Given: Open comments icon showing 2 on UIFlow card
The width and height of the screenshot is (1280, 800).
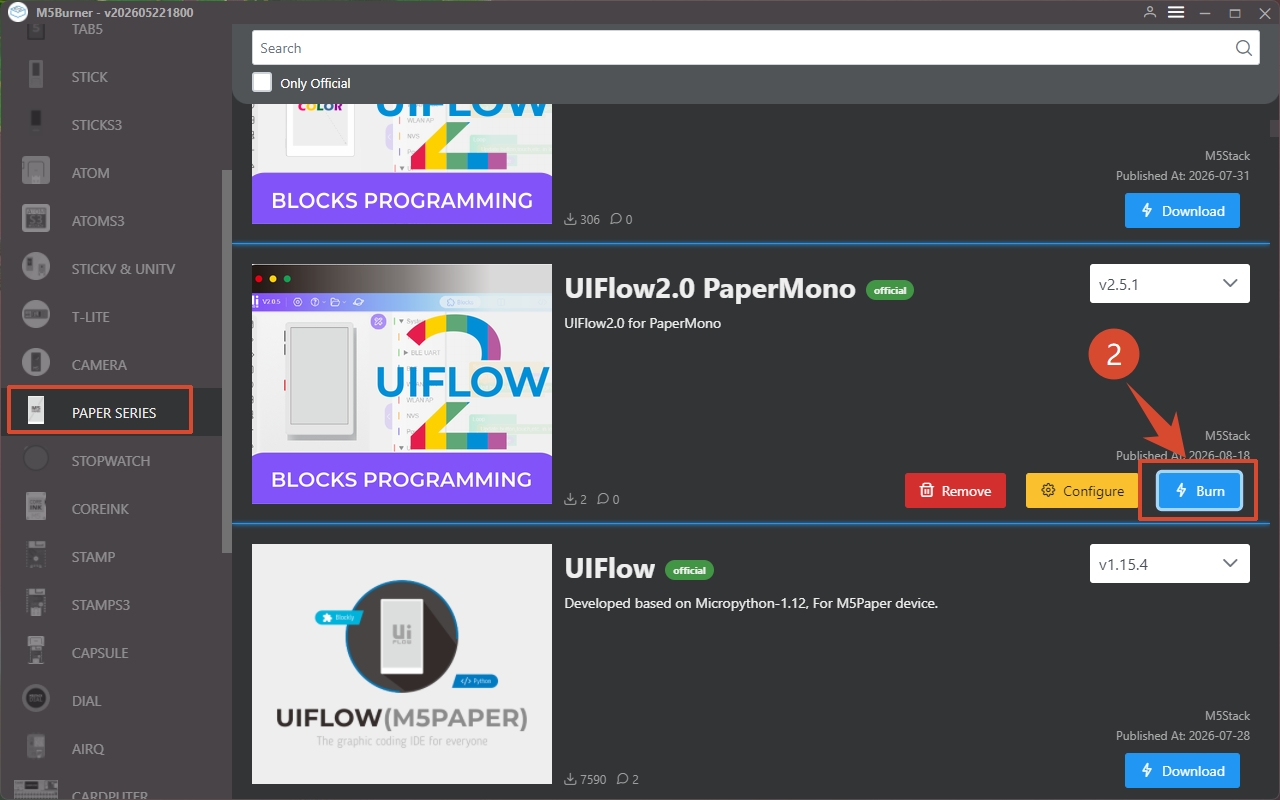Looking at the screenshot, I should click(622, 779).
